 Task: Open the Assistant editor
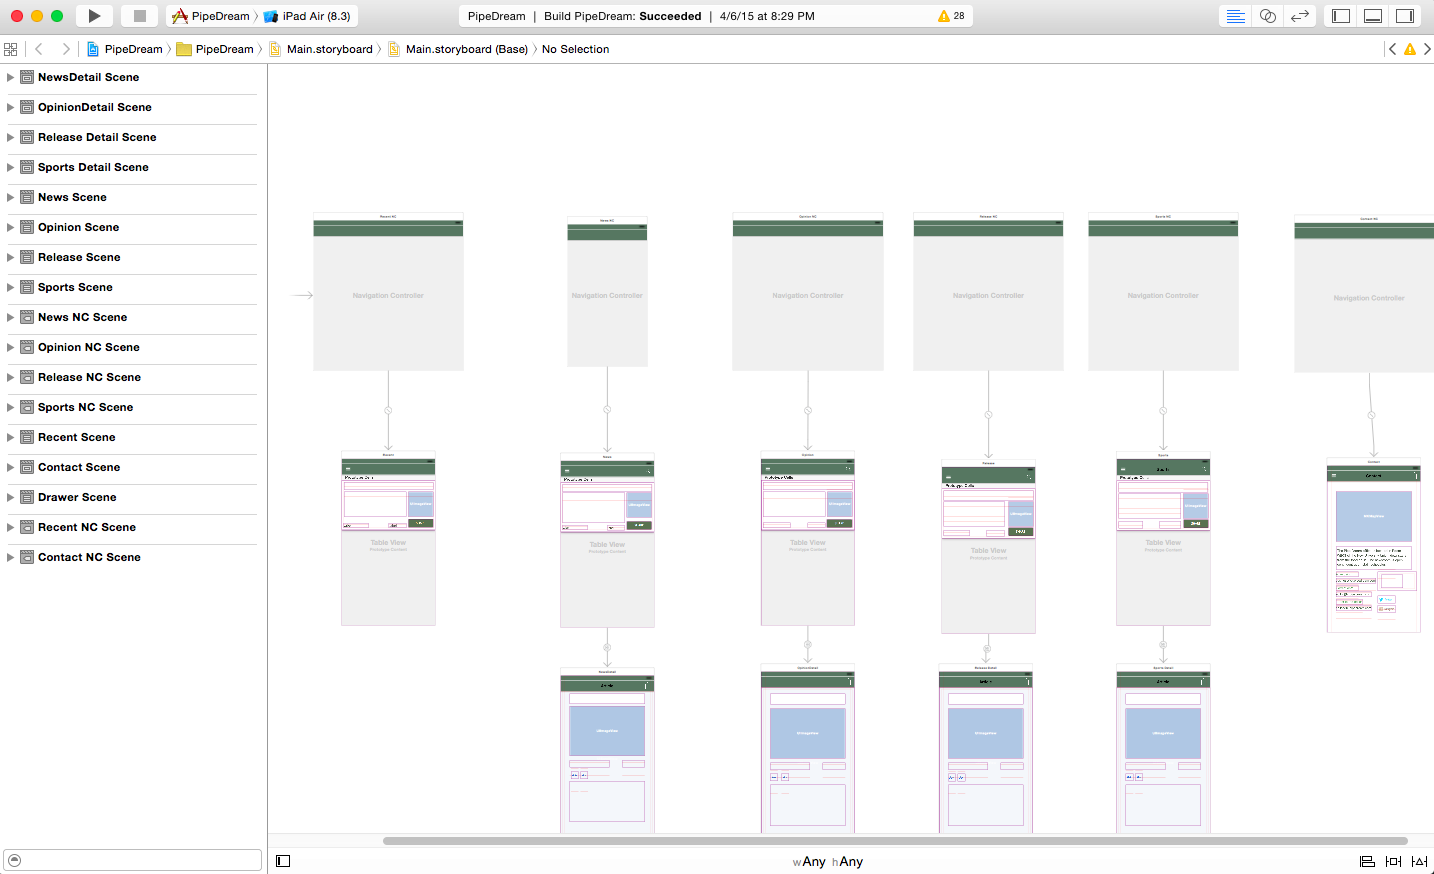(x=1268, y=16)
